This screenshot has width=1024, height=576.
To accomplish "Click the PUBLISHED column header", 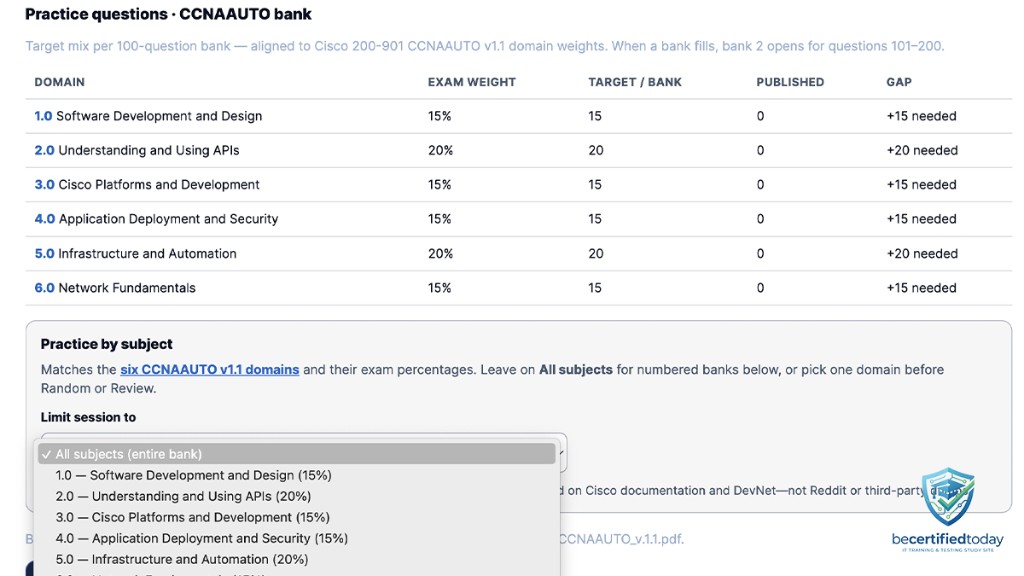I will (790, 82).
